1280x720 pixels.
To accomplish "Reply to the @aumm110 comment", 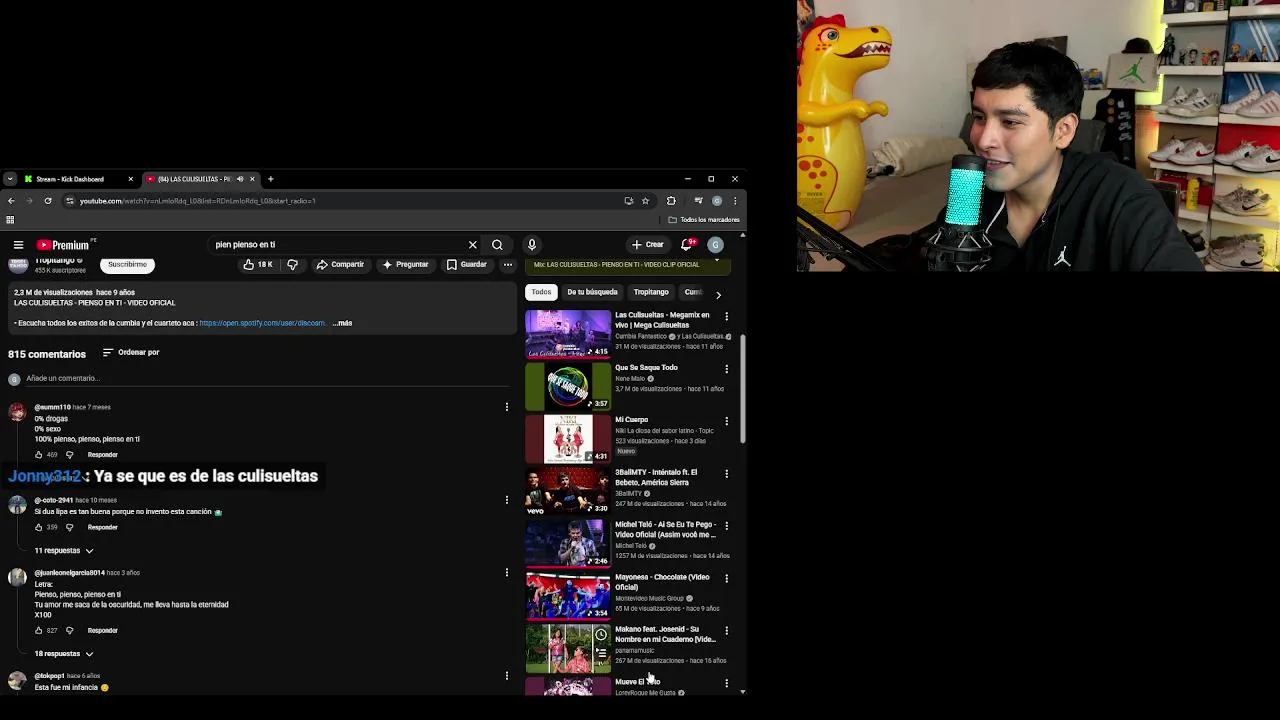I will pyautogui.click(x=102, y=455).
